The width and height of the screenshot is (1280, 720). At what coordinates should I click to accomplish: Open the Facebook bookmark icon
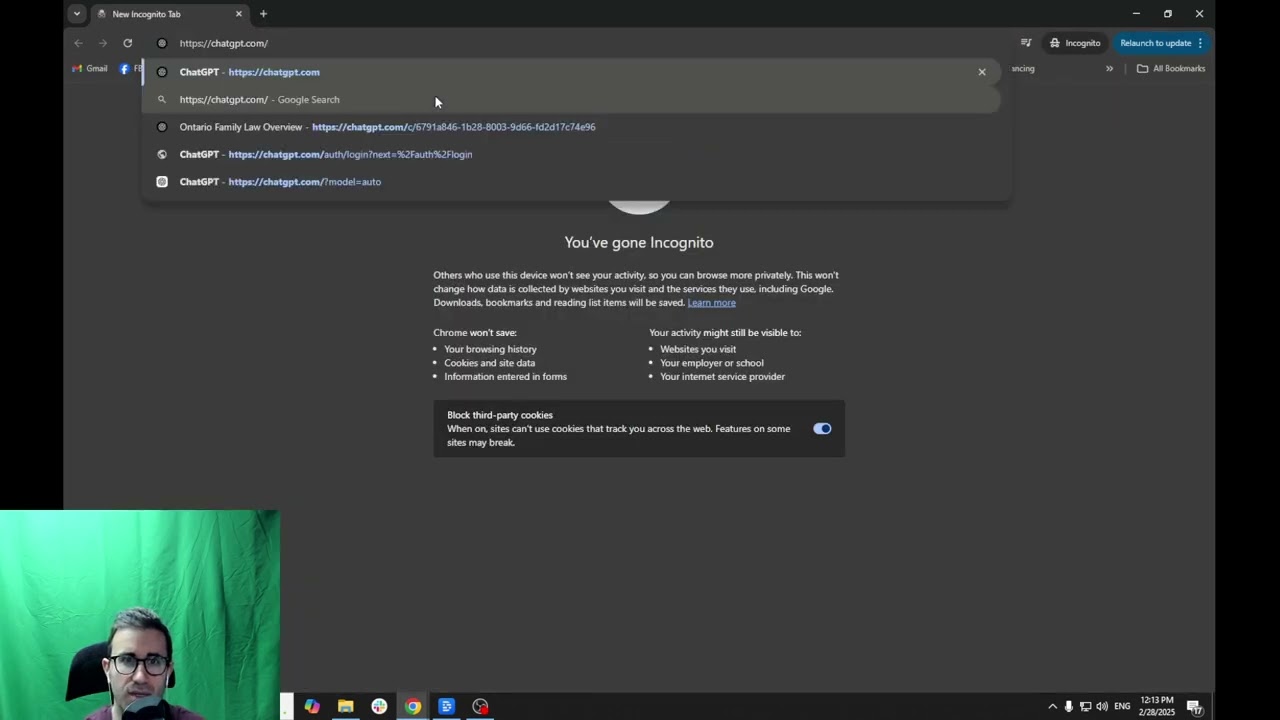coord(125,69)
